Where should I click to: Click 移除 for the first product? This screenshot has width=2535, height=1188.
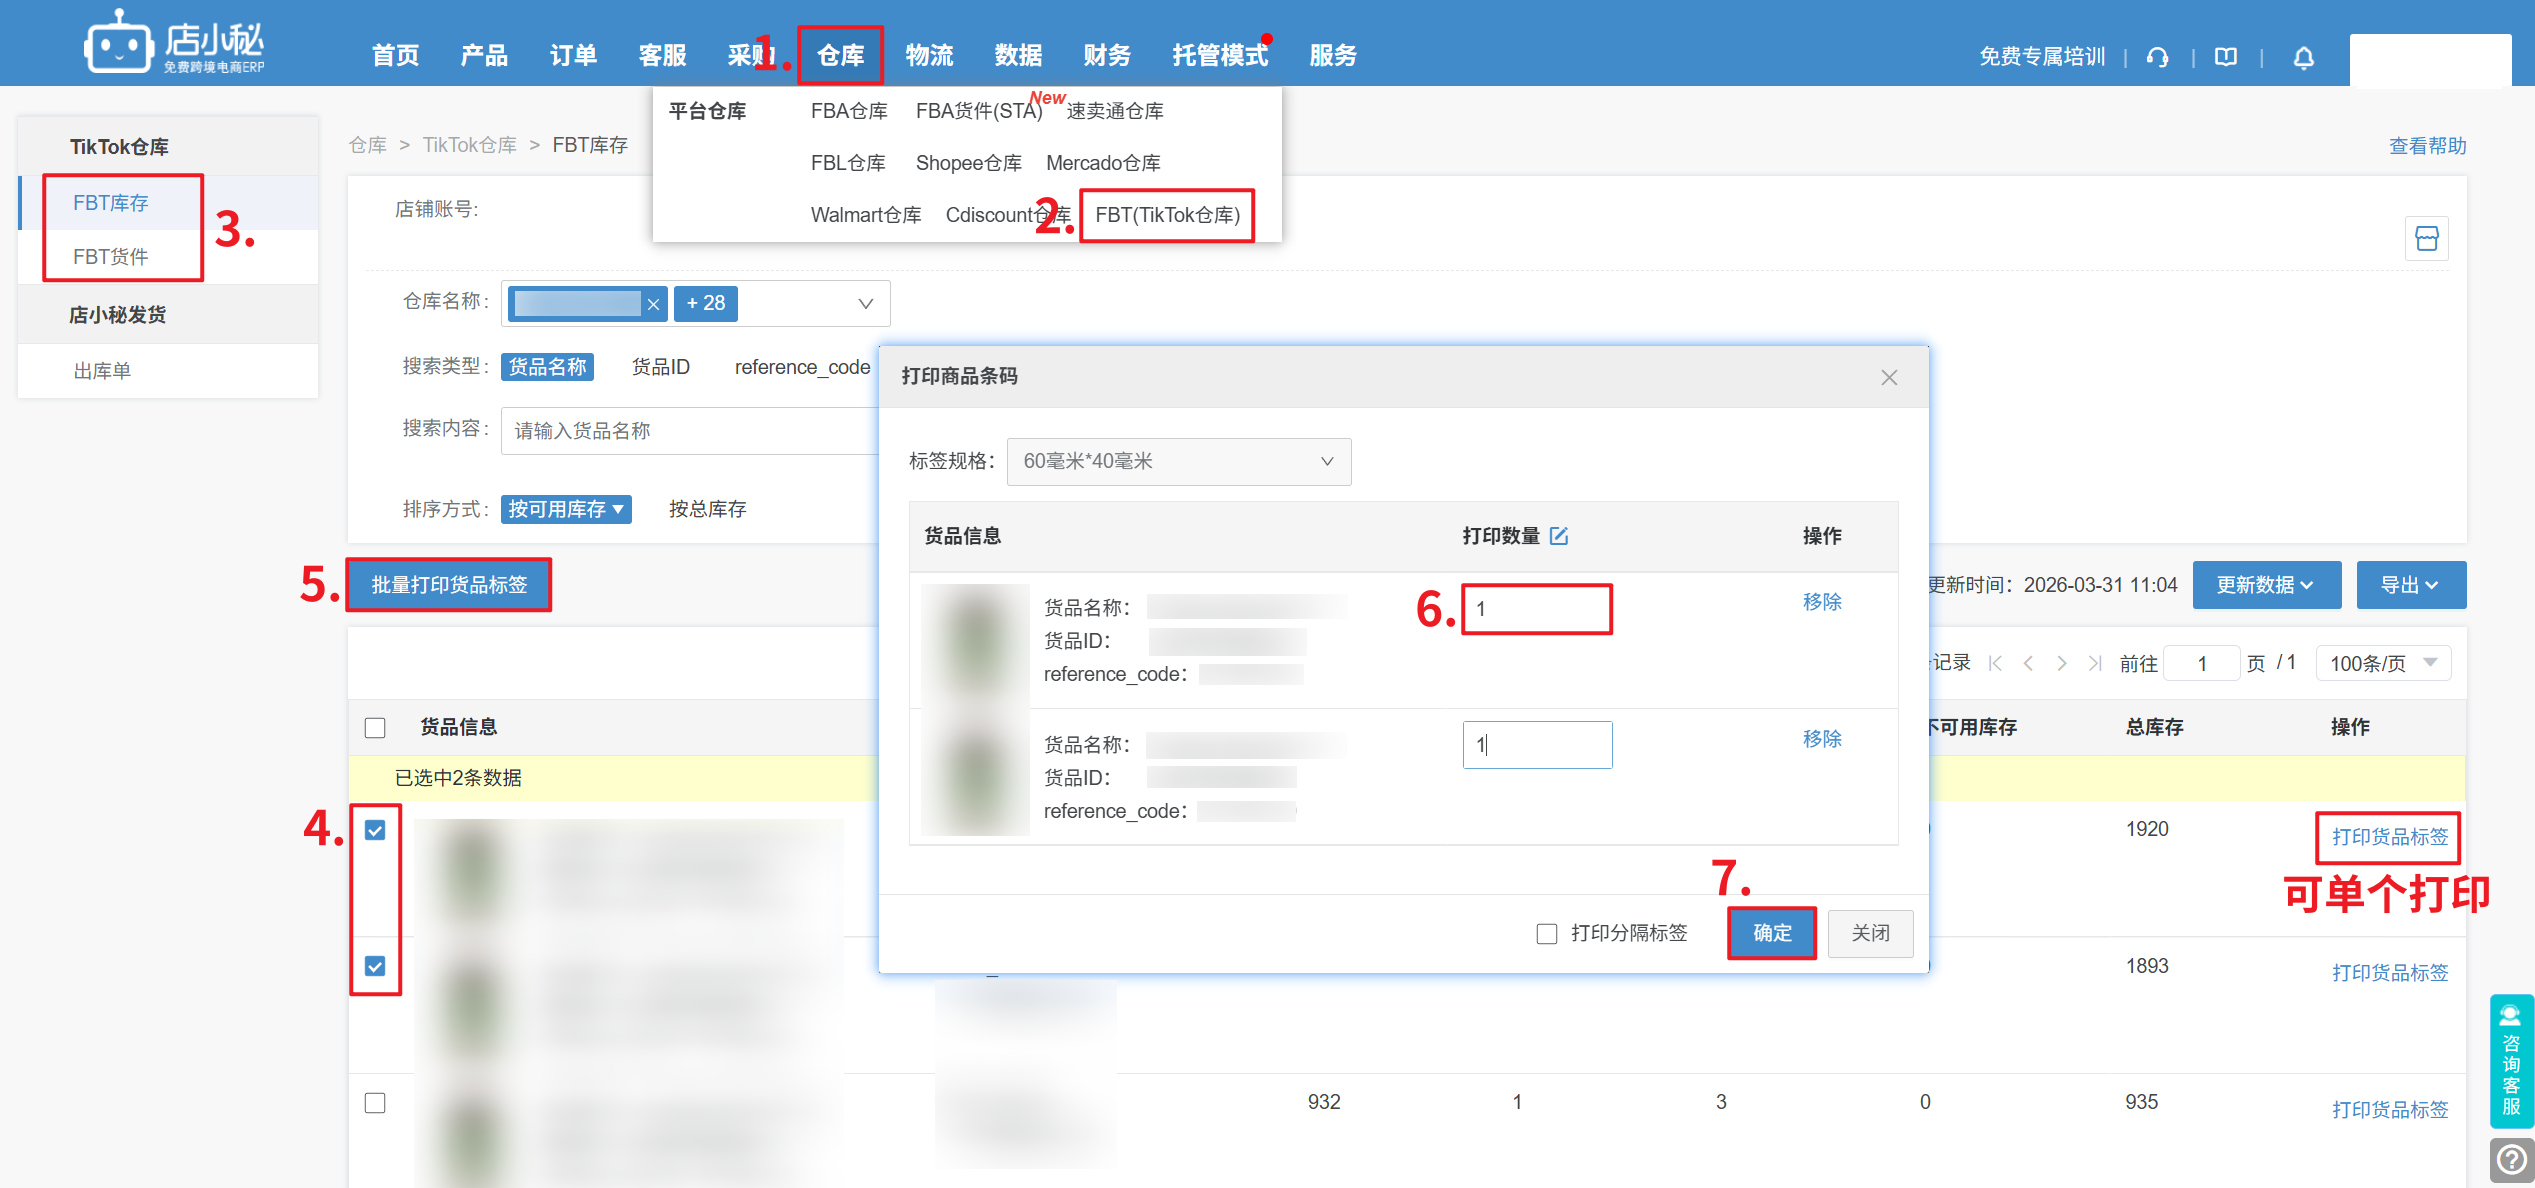coord(1821,602)
